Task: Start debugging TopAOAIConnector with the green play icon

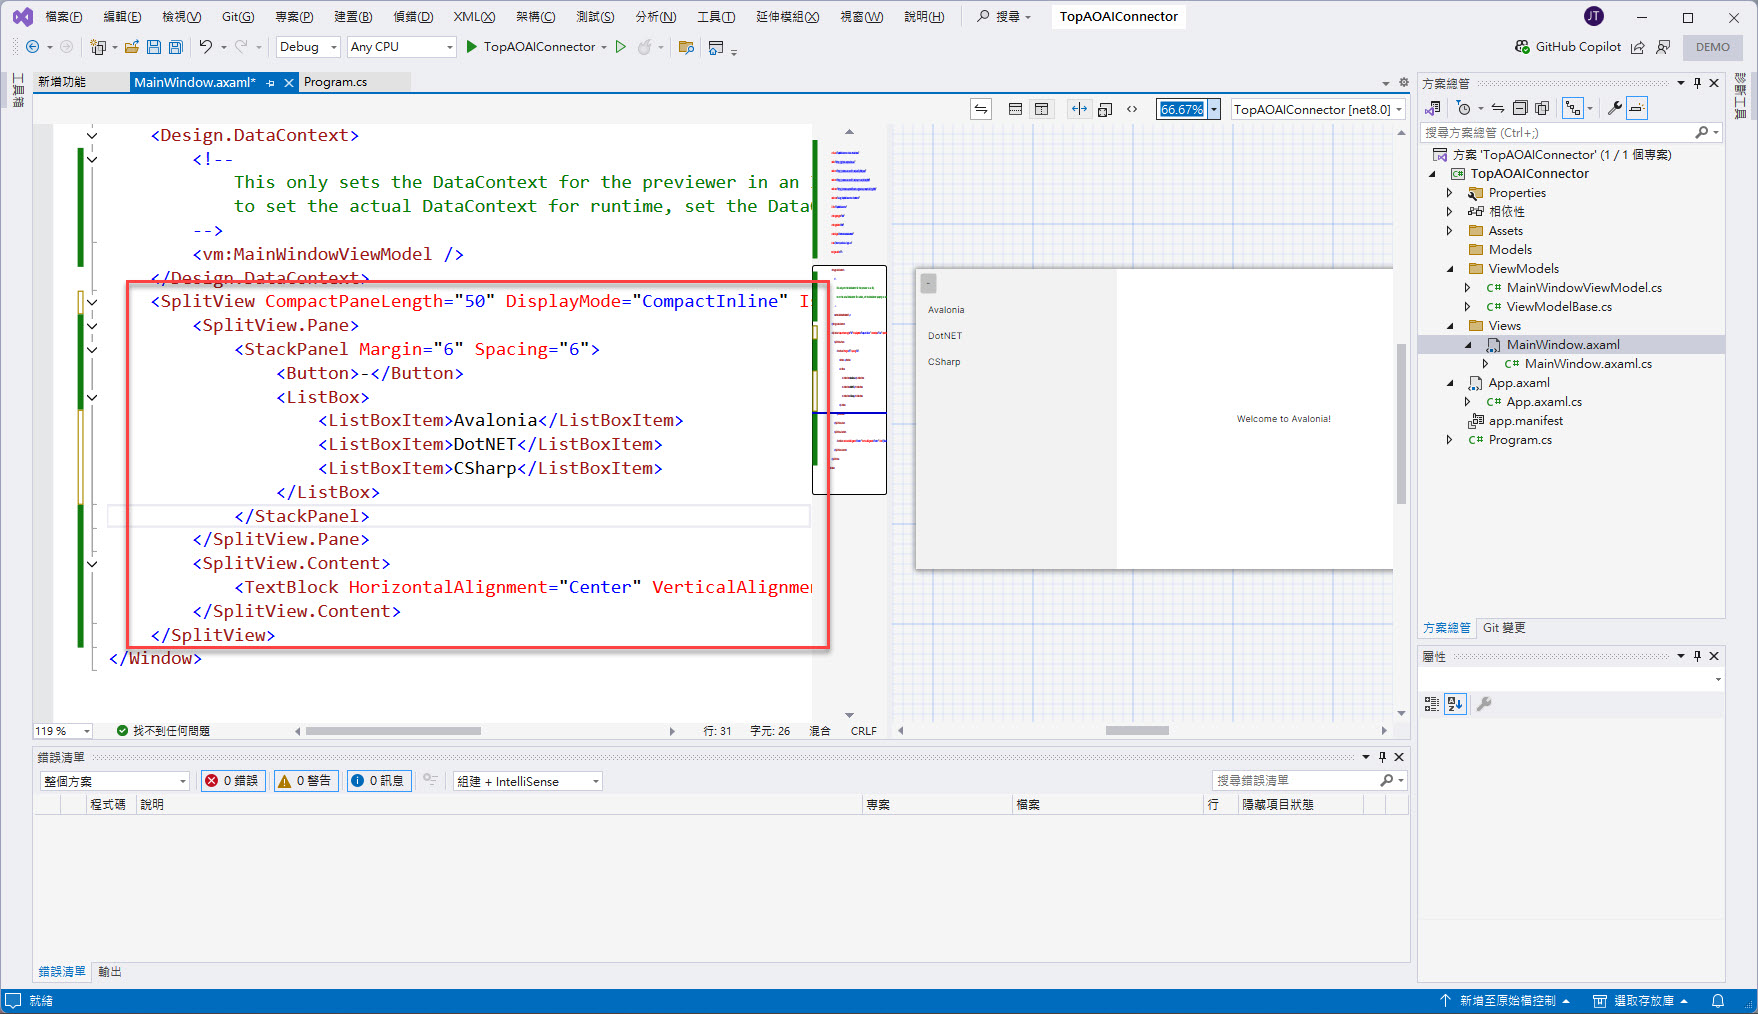Action: (472, 47)
